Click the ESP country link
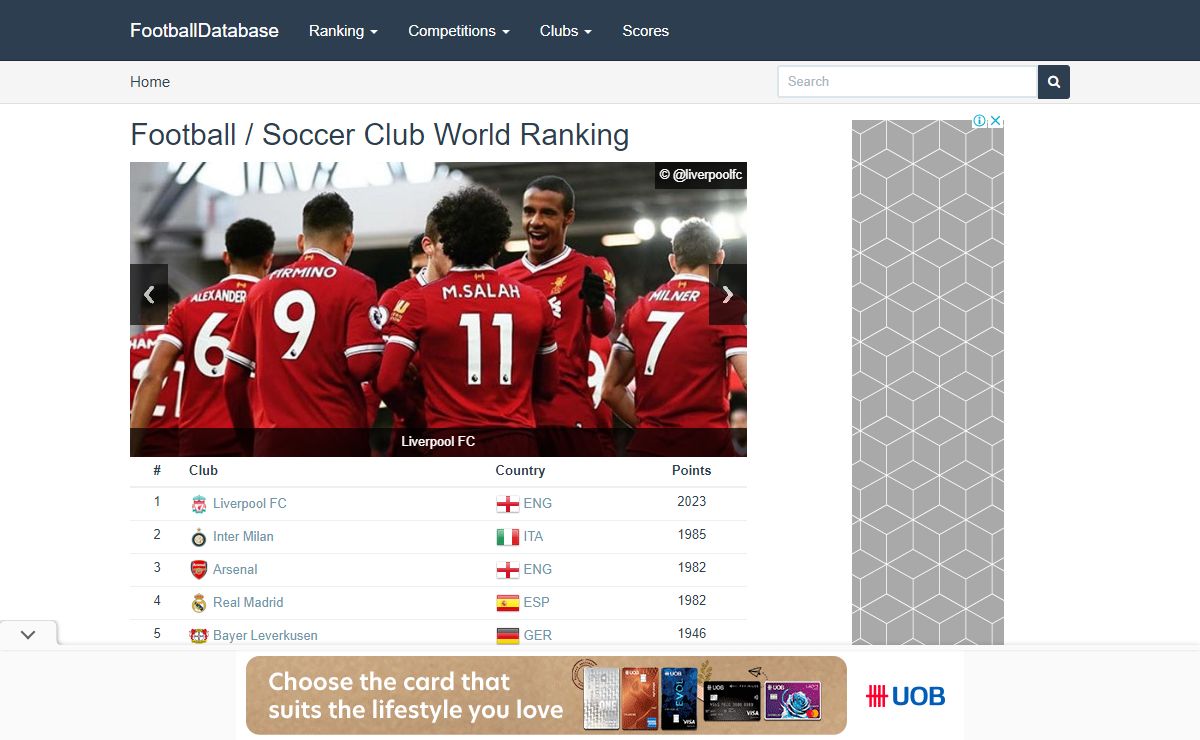This screenshot has height=740, width=1200. (x=537, y=602)
